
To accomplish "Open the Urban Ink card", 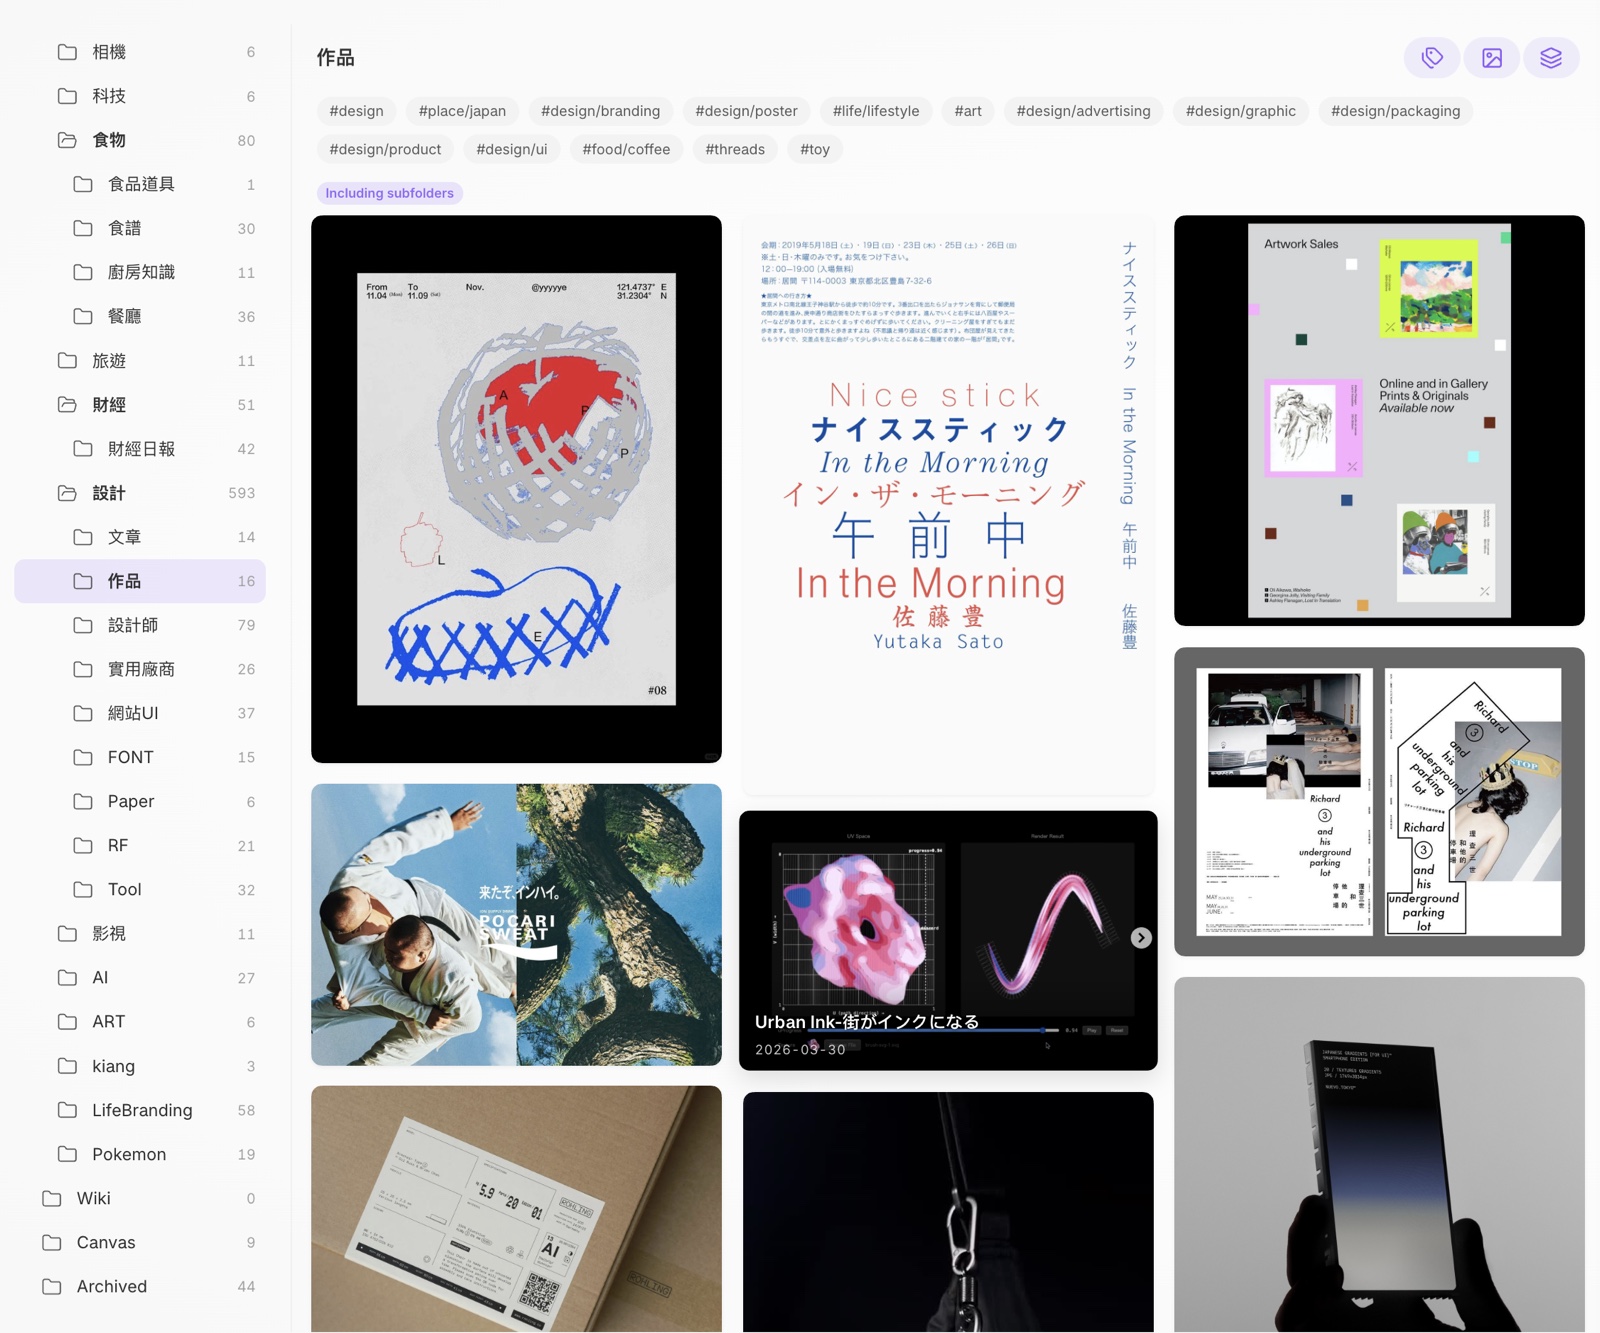I will (948, 940).
